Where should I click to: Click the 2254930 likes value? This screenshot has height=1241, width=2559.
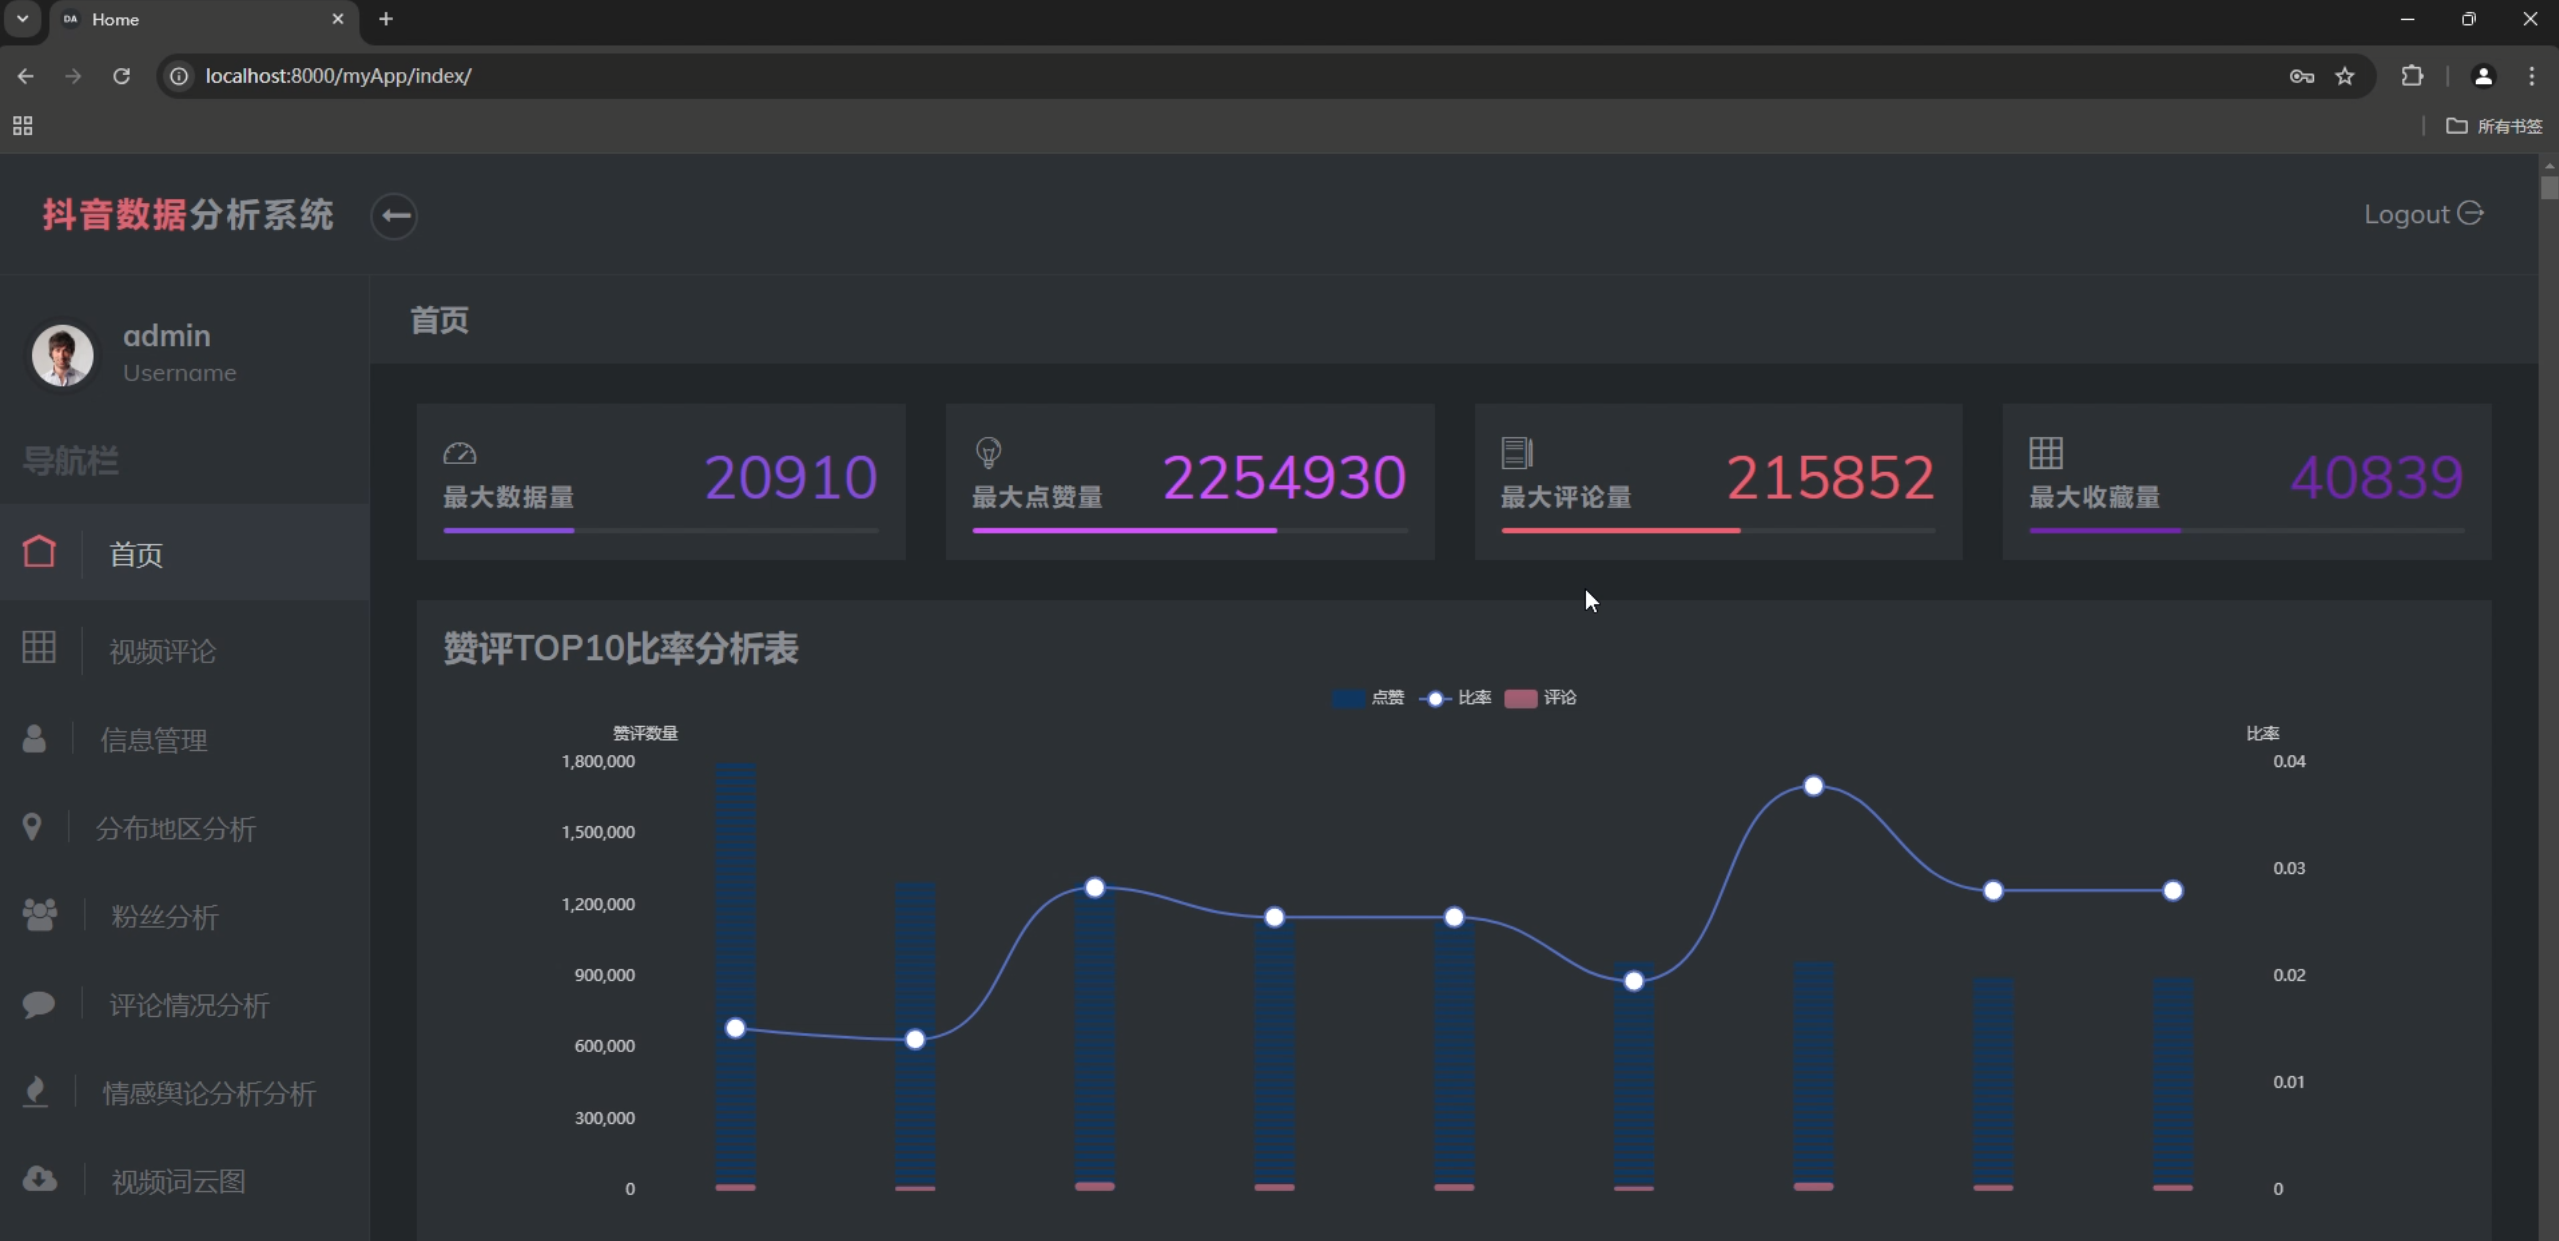[x=1285, y=477]
